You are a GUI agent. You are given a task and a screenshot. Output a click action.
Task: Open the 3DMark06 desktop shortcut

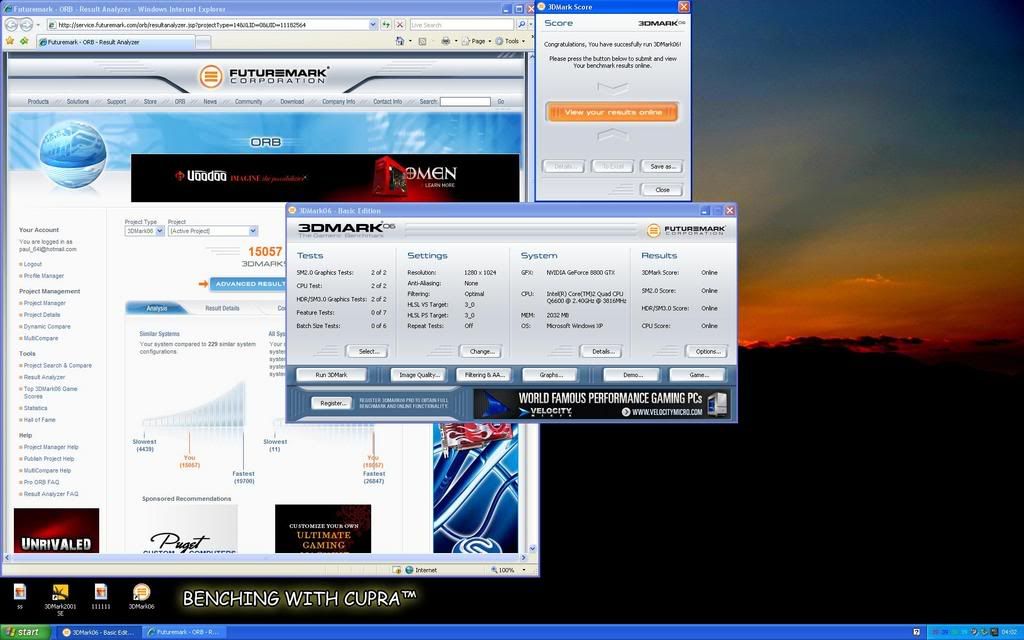[141, 596]
